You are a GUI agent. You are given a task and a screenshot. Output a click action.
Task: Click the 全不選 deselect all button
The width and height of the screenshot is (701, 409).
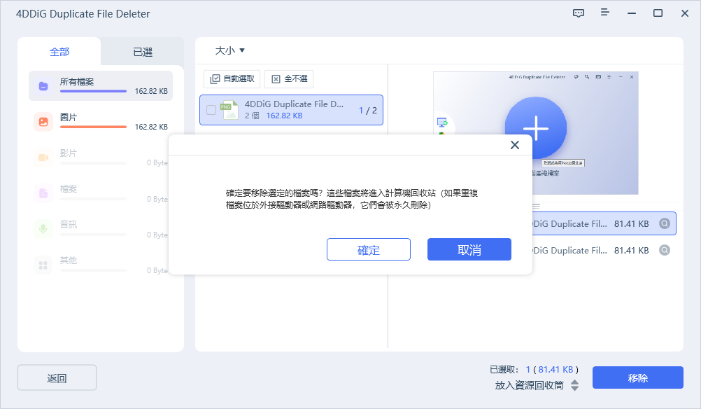pyautogui.click(x=289, y=79)
